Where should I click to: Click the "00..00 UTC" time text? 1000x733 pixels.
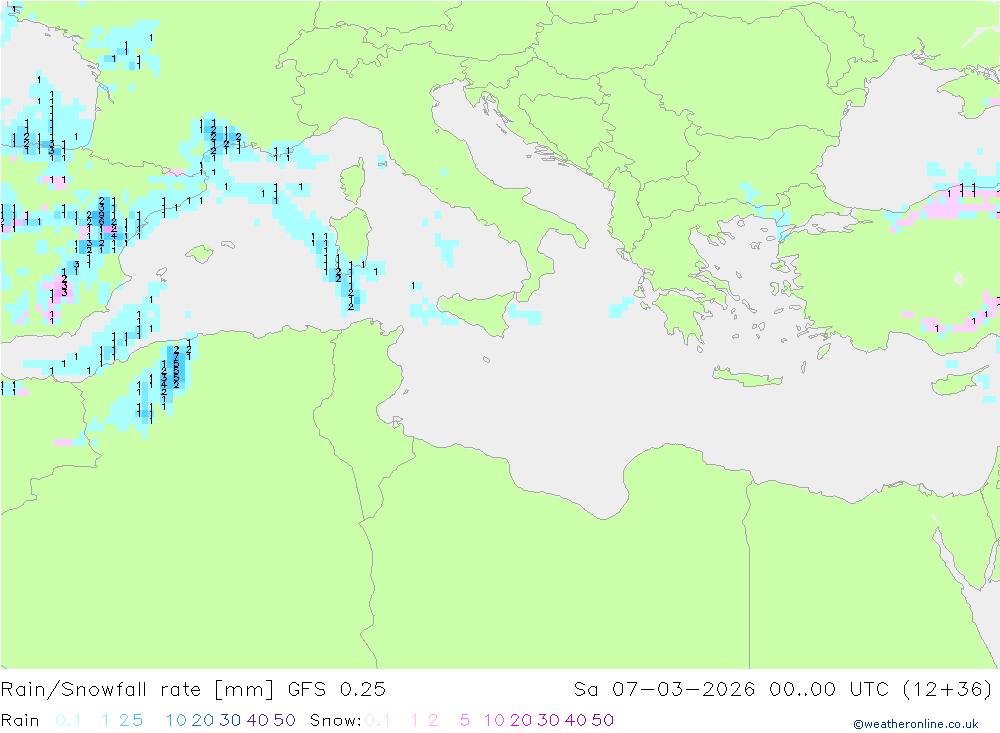point(829,690)
